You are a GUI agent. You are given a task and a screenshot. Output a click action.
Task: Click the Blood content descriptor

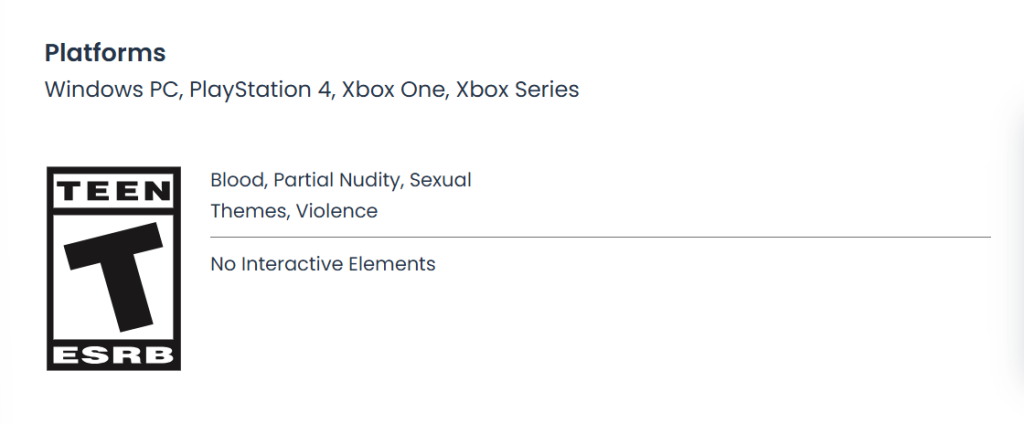coord(236,180)
